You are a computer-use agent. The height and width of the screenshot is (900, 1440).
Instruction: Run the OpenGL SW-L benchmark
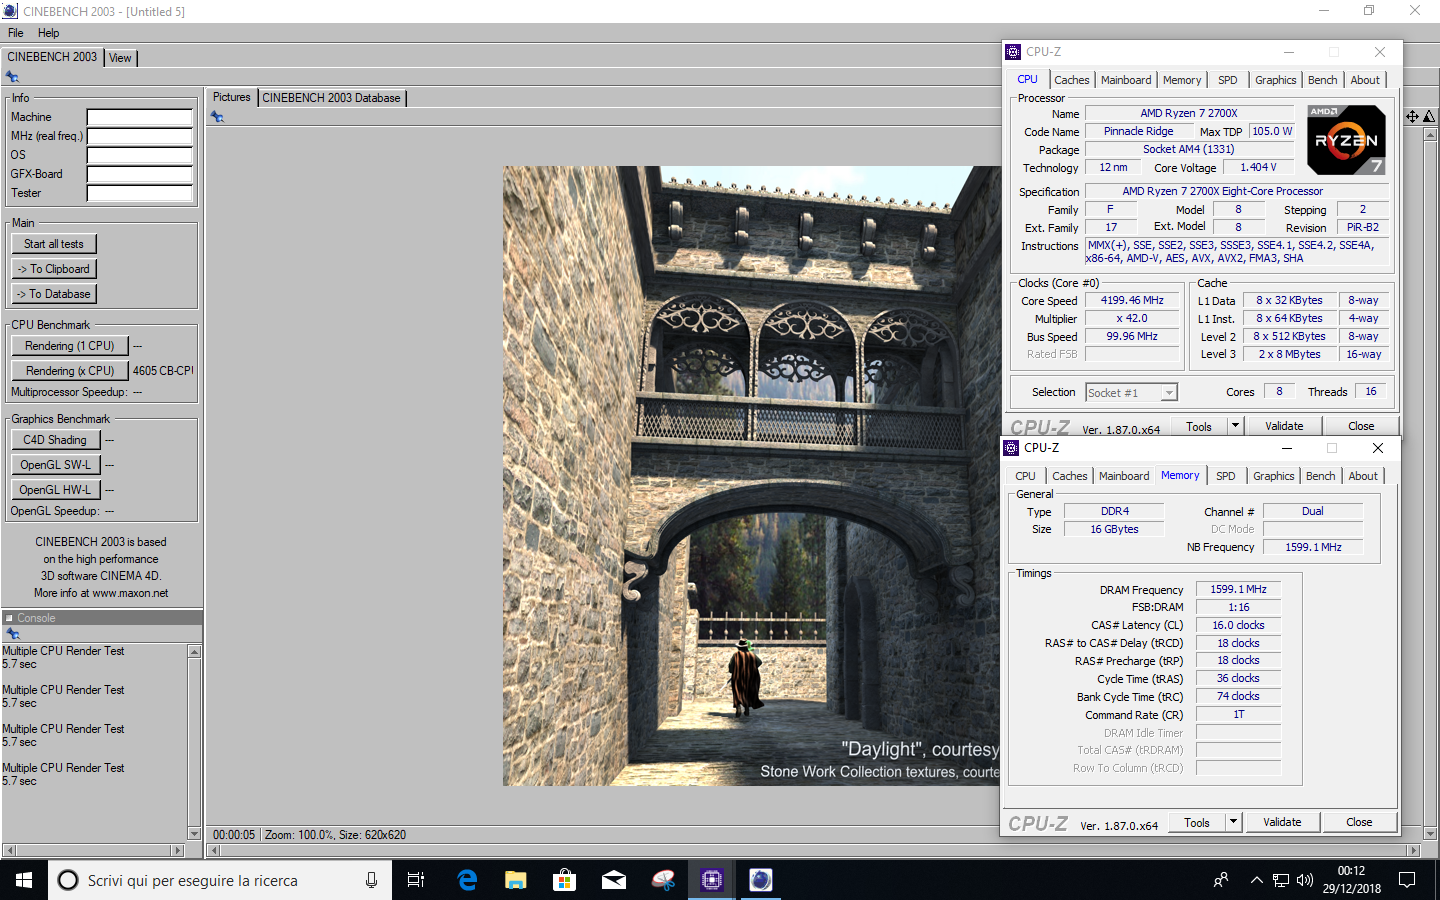click(x=55, y=465)
